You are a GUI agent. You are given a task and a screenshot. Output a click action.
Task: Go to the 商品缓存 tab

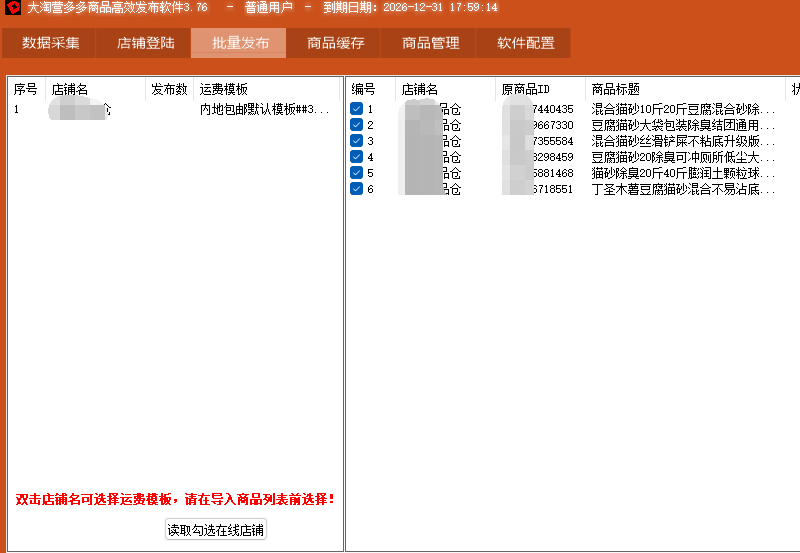coord(333,43)
